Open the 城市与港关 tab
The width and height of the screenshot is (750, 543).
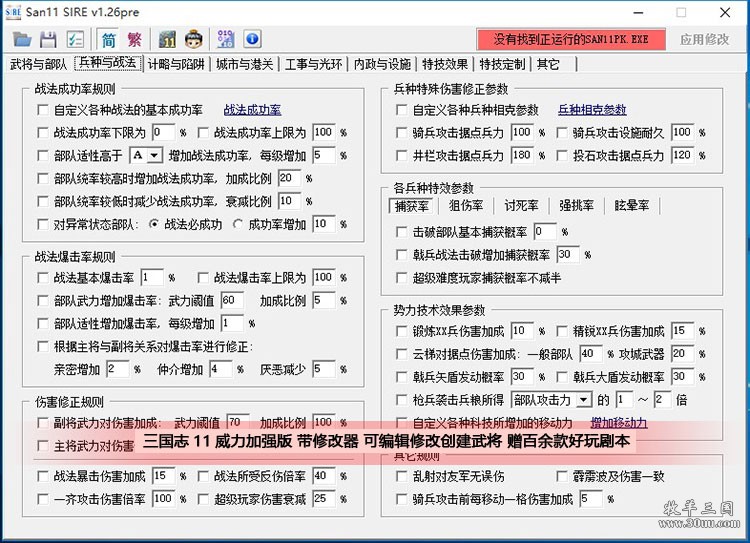[244, 64]
